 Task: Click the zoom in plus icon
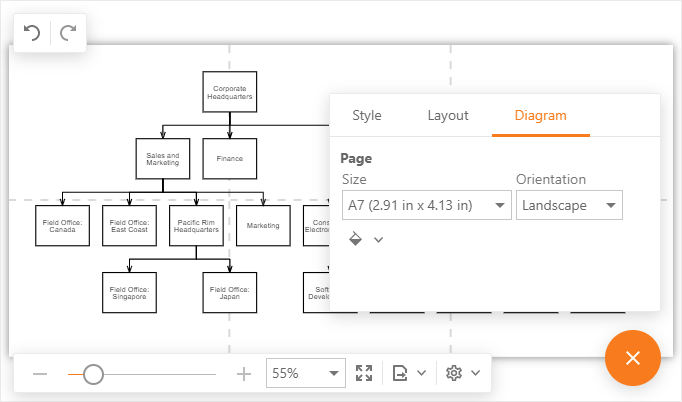[244, 374]
